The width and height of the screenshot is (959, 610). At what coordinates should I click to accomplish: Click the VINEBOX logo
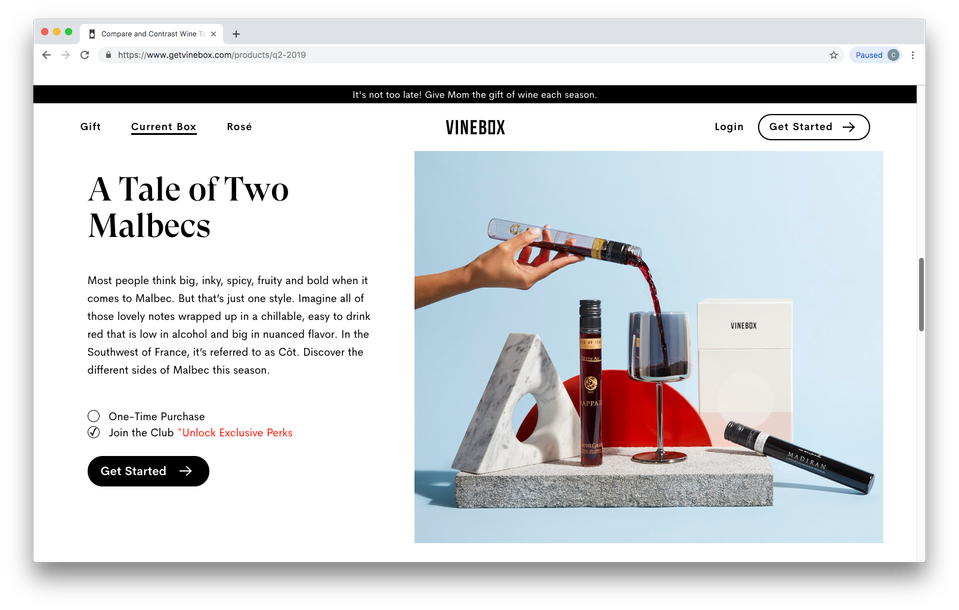pos(475,127)
